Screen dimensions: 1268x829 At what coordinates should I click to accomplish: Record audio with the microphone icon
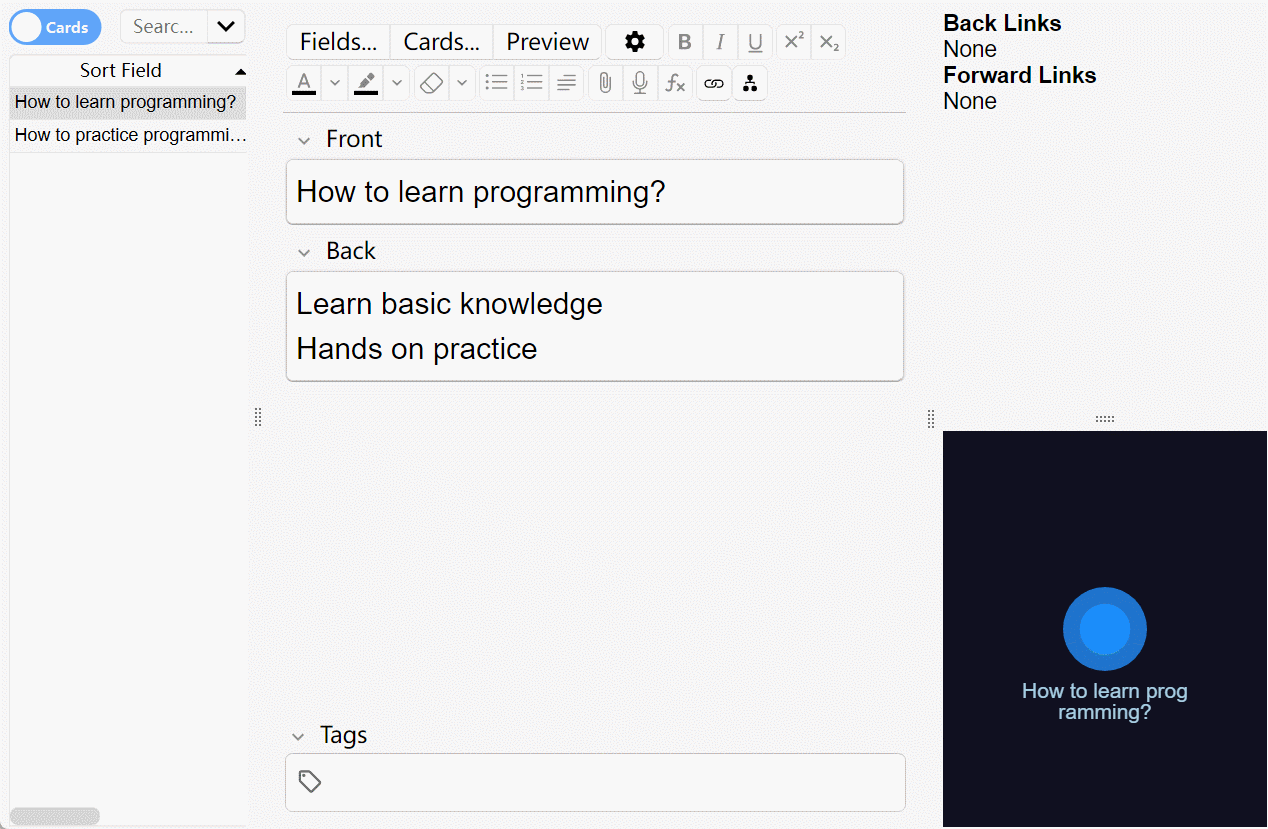tap(640, 83)
